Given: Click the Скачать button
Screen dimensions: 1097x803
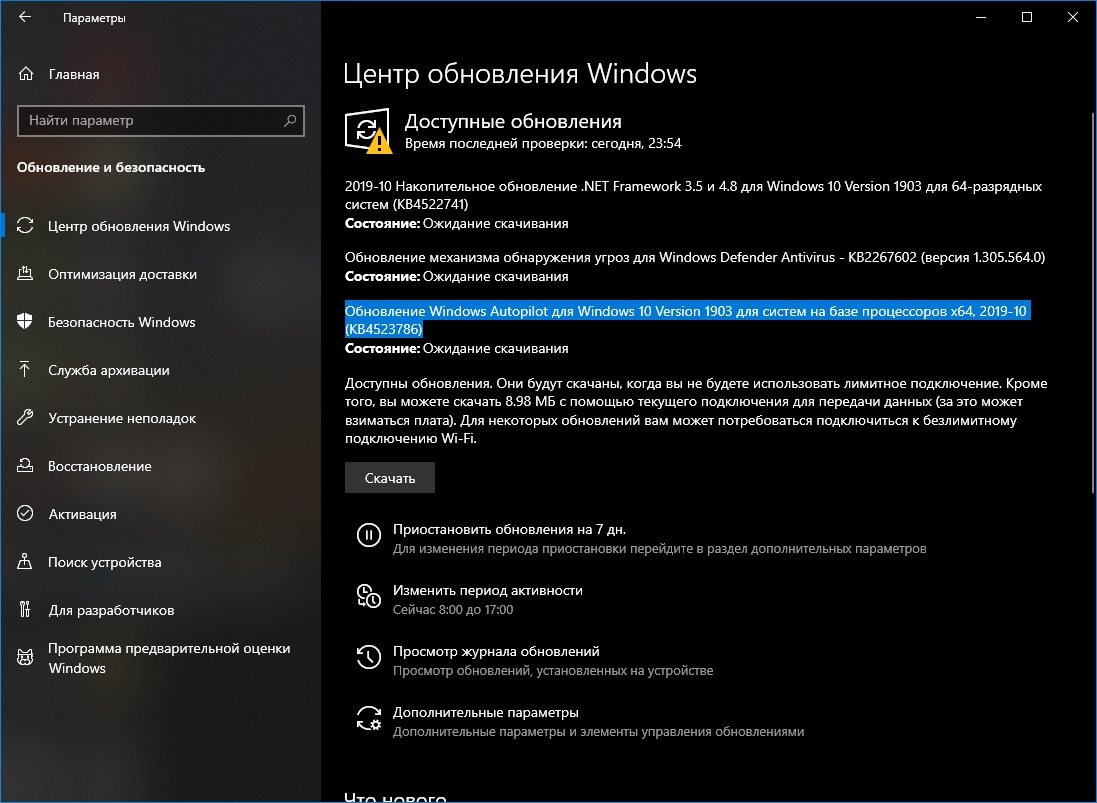Looking at the screenshot, I should pos(390,478).
